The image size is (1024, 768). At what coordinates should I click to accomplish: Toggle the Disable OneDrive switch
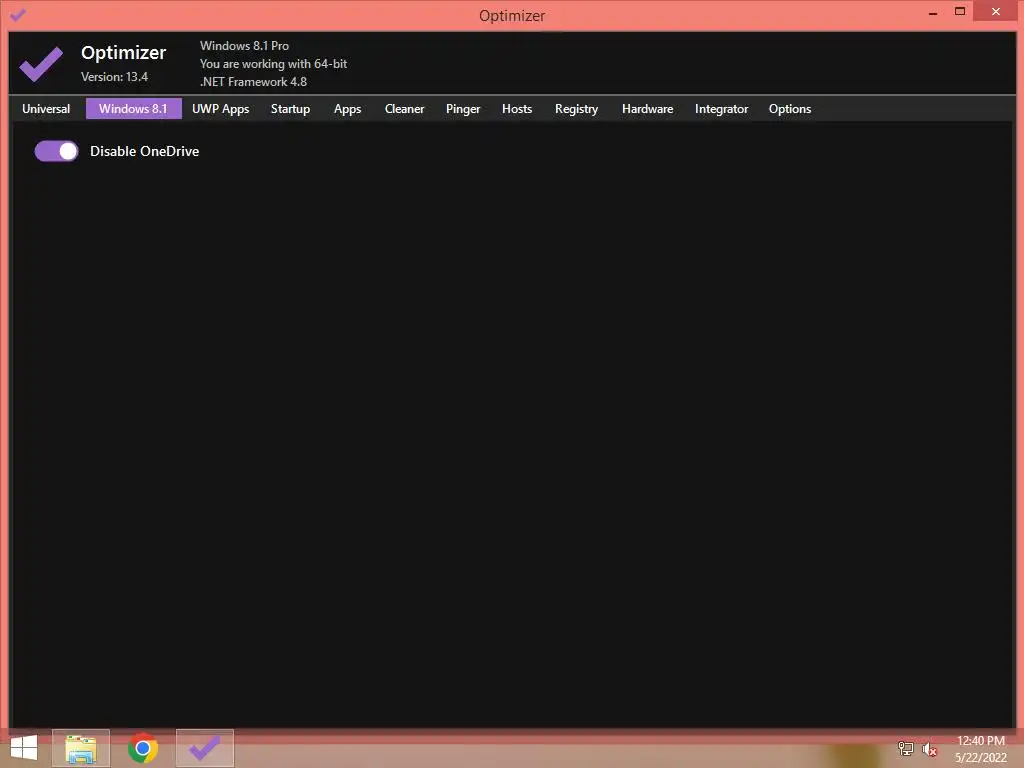[x=56, y=151]
